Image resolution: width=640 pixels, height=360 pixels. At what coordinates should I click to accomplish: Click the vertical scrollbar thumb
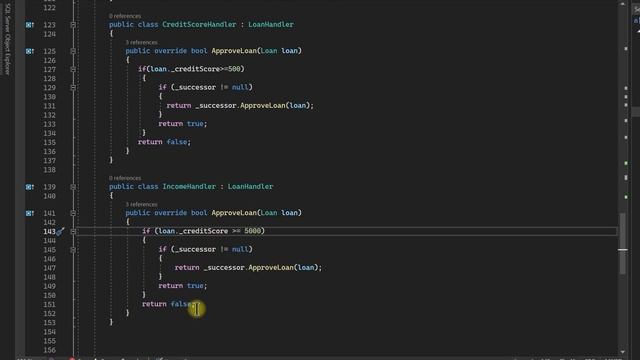622,244
